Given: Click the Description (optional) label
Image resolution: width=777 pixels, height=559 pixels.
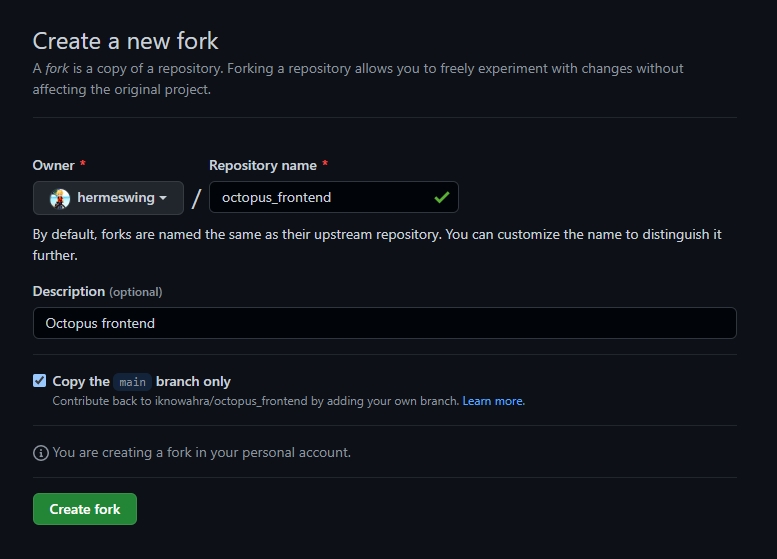Looking at the screenshot, I should pos(97,291).
